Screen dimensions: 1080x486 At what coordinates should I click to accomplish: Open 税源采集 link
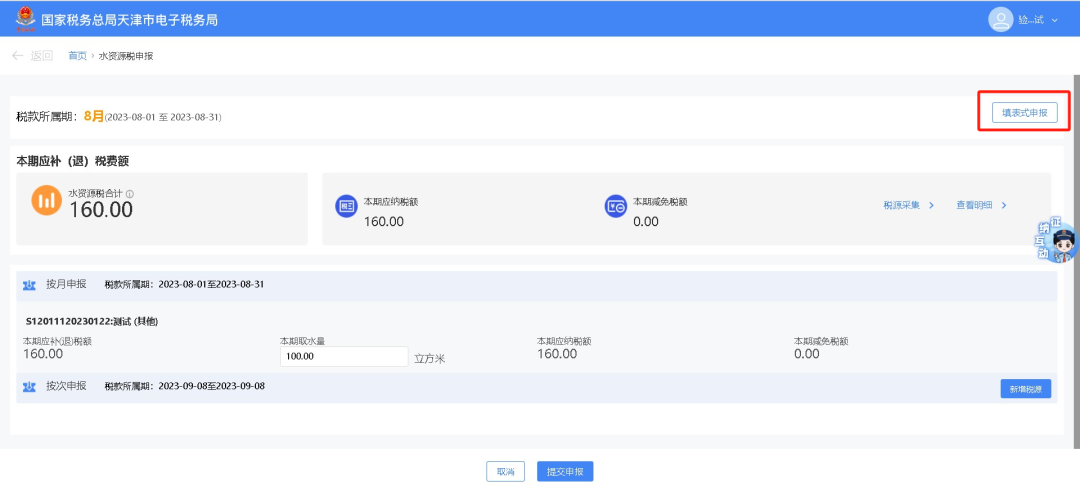pyautogui.click(x=908, y=205)
